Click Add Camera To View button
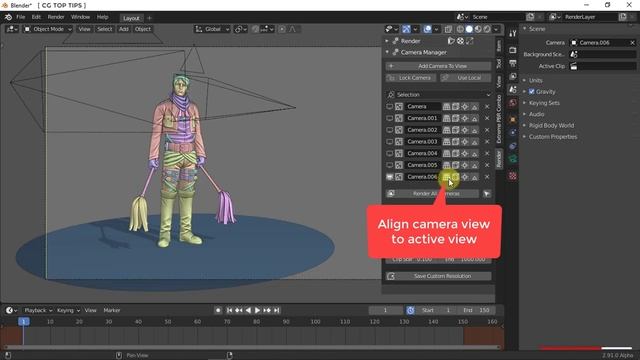 pos(438,66)
